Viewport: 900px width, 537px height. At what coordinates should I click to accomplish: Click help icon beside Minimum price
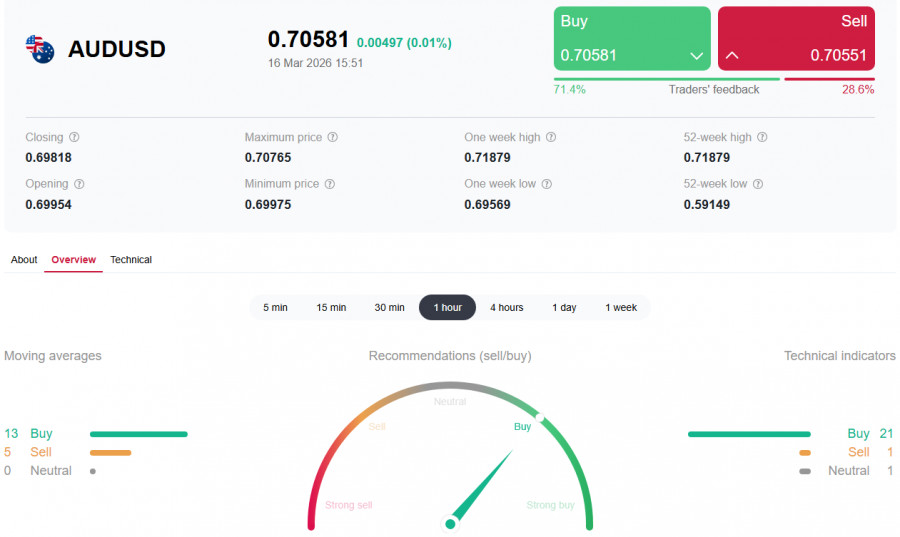point(329,184)
